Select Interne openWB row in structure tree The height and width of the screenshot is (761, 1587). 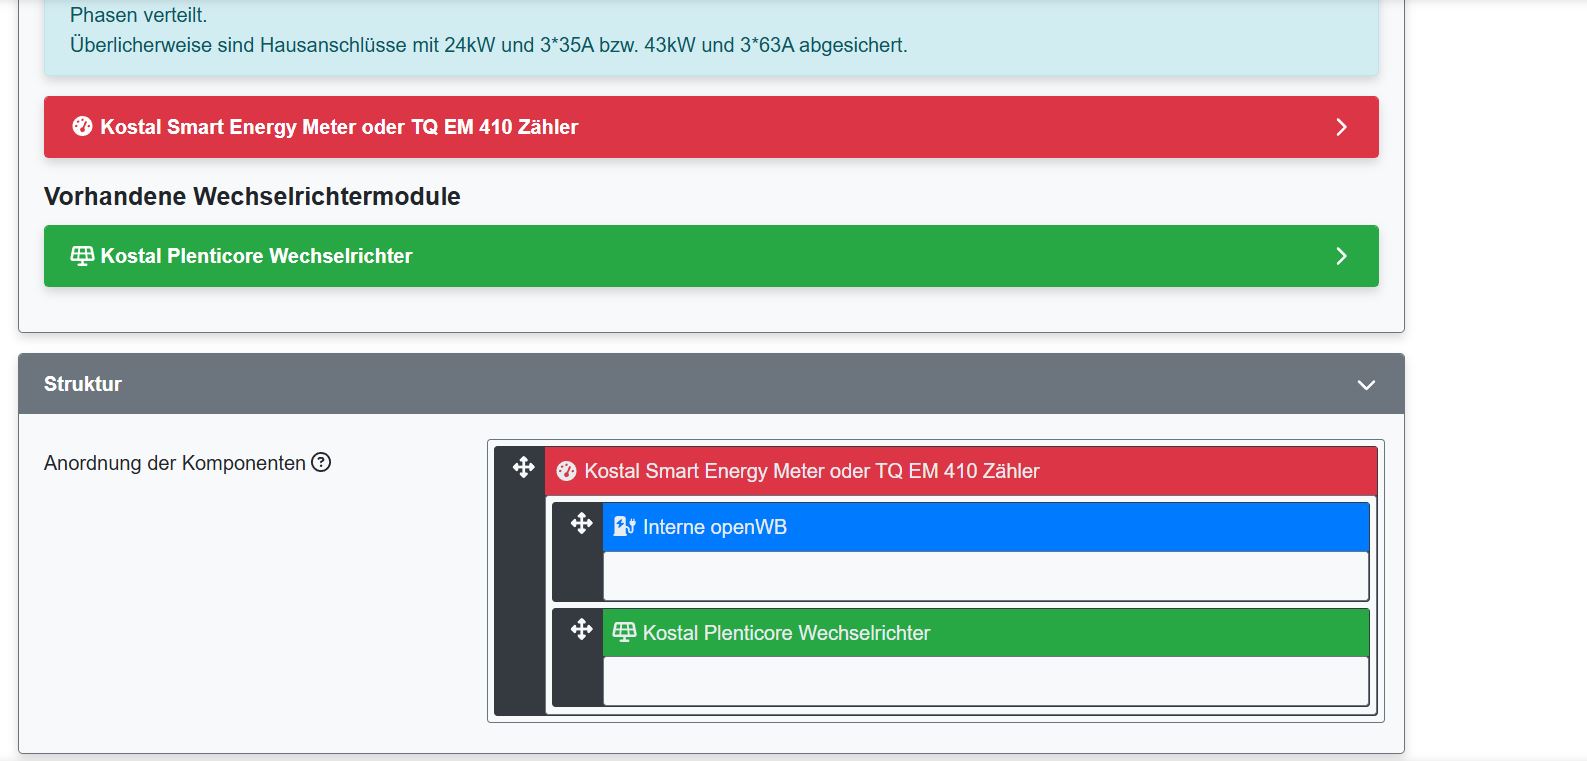(986, 527)
